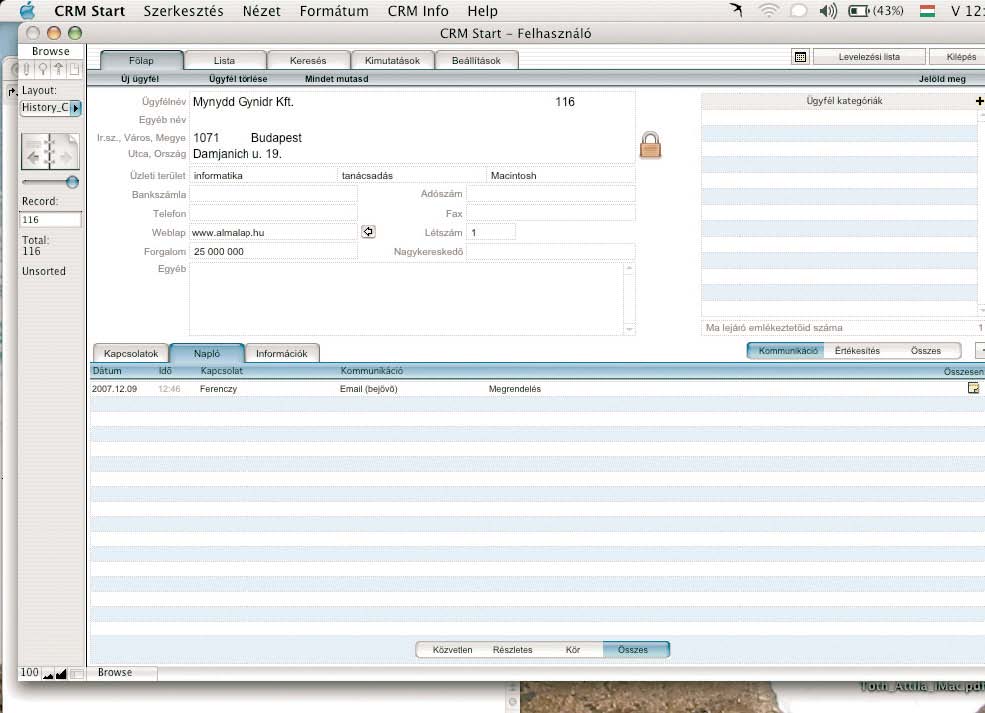Image resolution: width=985 pixels, height=713 pixels.
Task: Click the volume icon in the menu bar
Action: click(828, 11)
